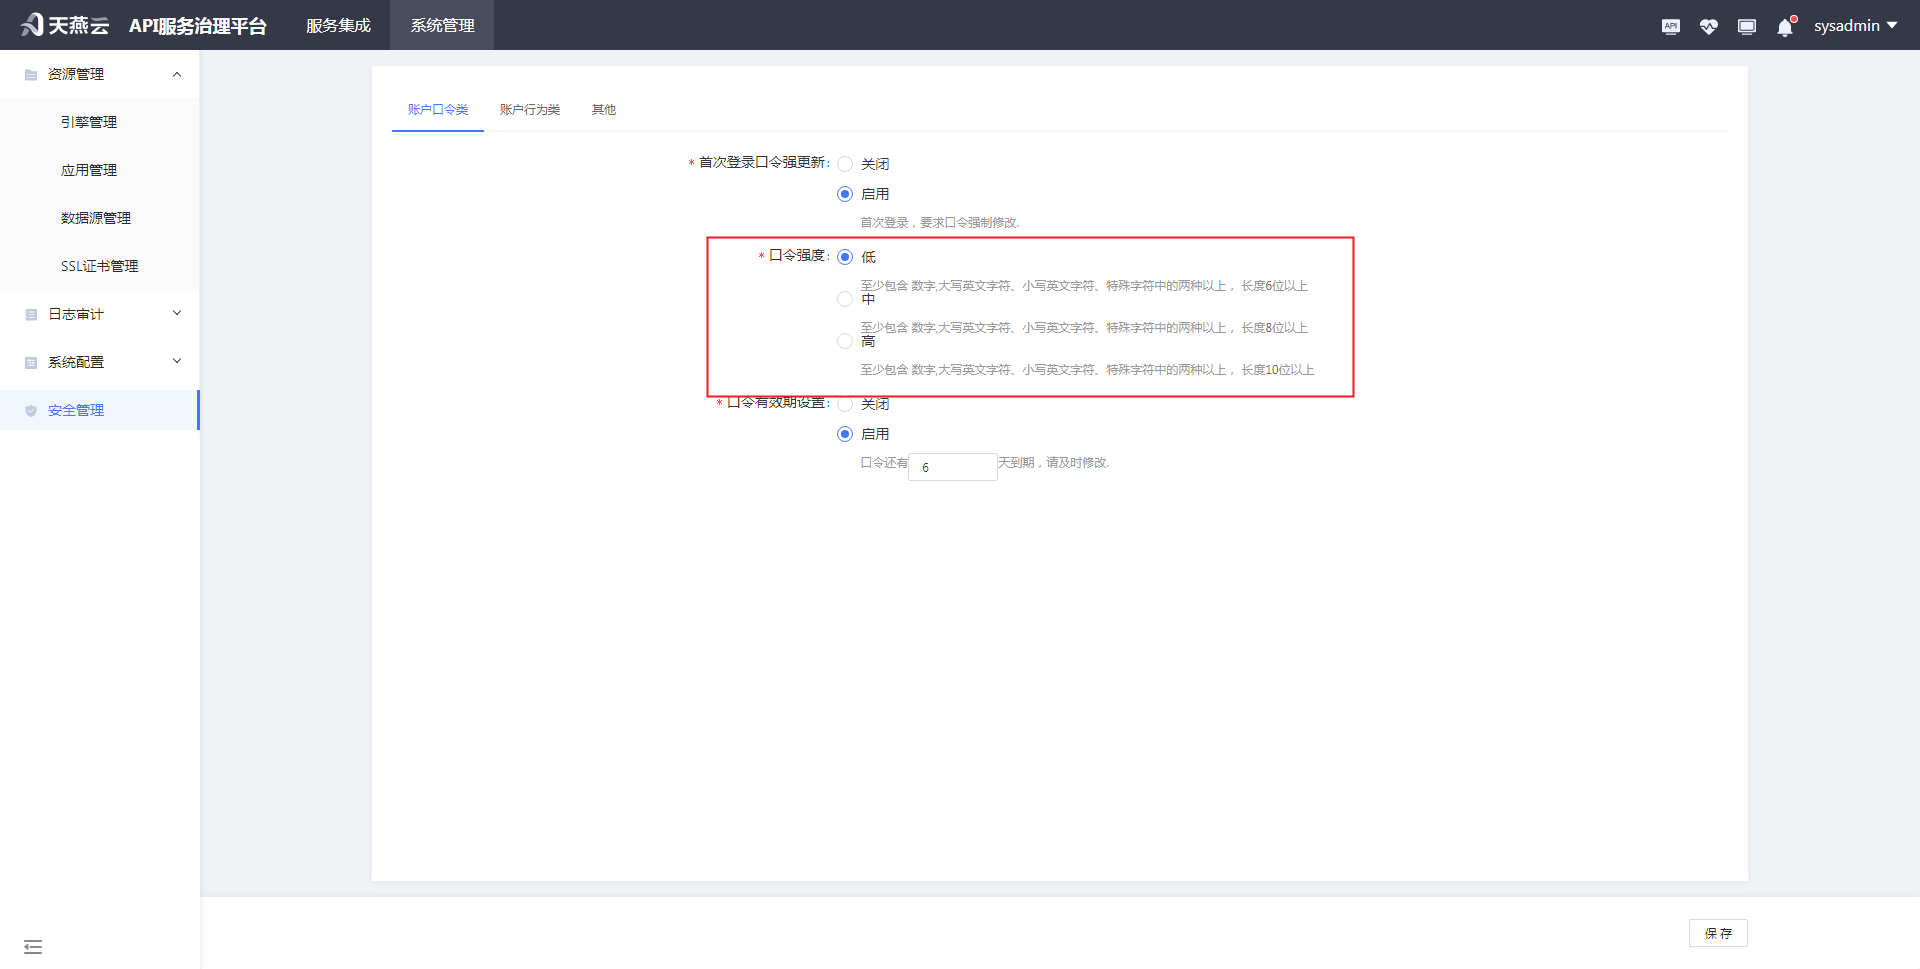Select the 低 password strength radio button
1920x969 pixels.
846,257
